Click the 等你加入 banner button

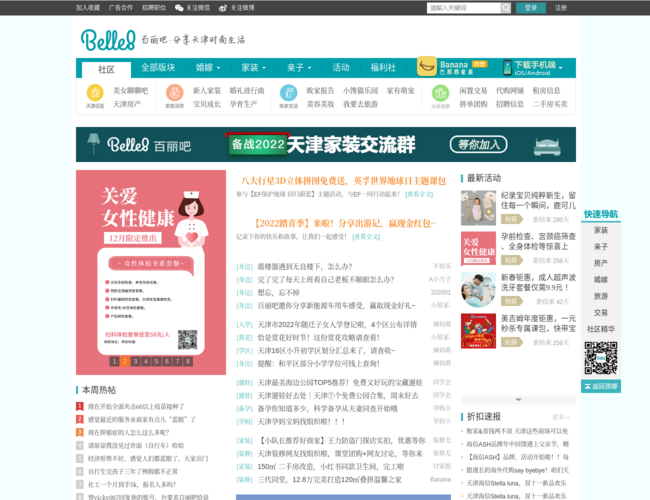point(478,144)
